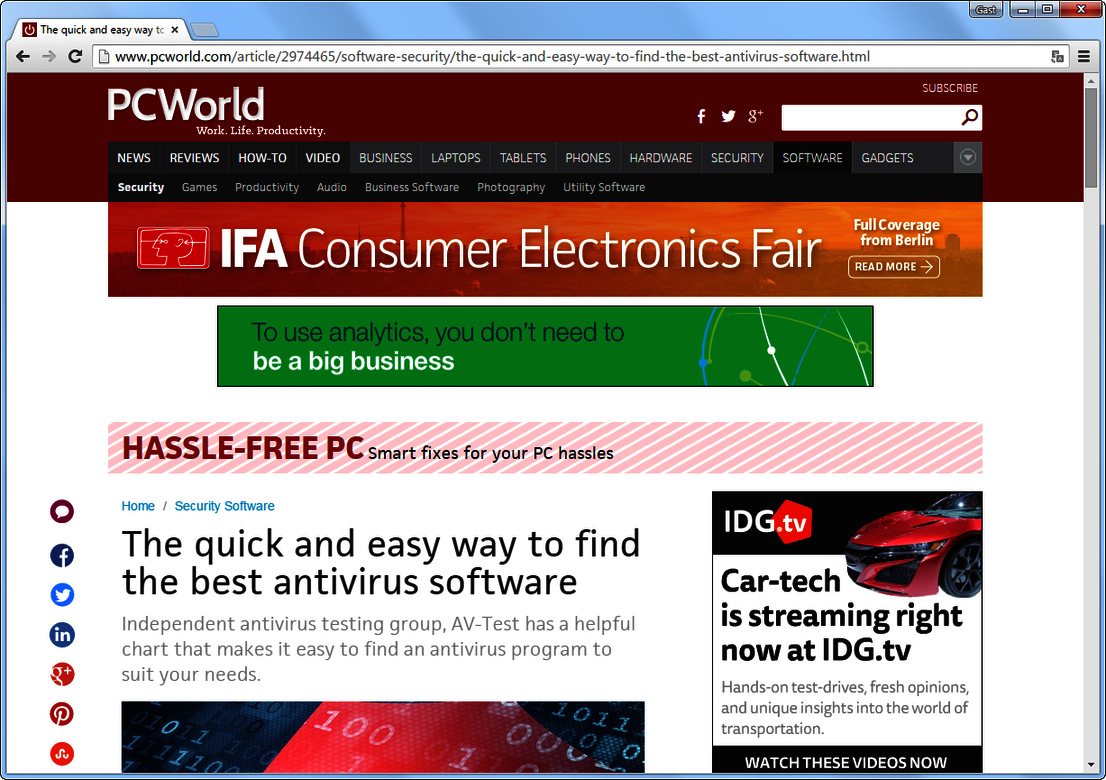Click the search magnifying glass icon
The height and width of the screenshot is (780, 1106).
pyautogui.click(x=967, y=117)
